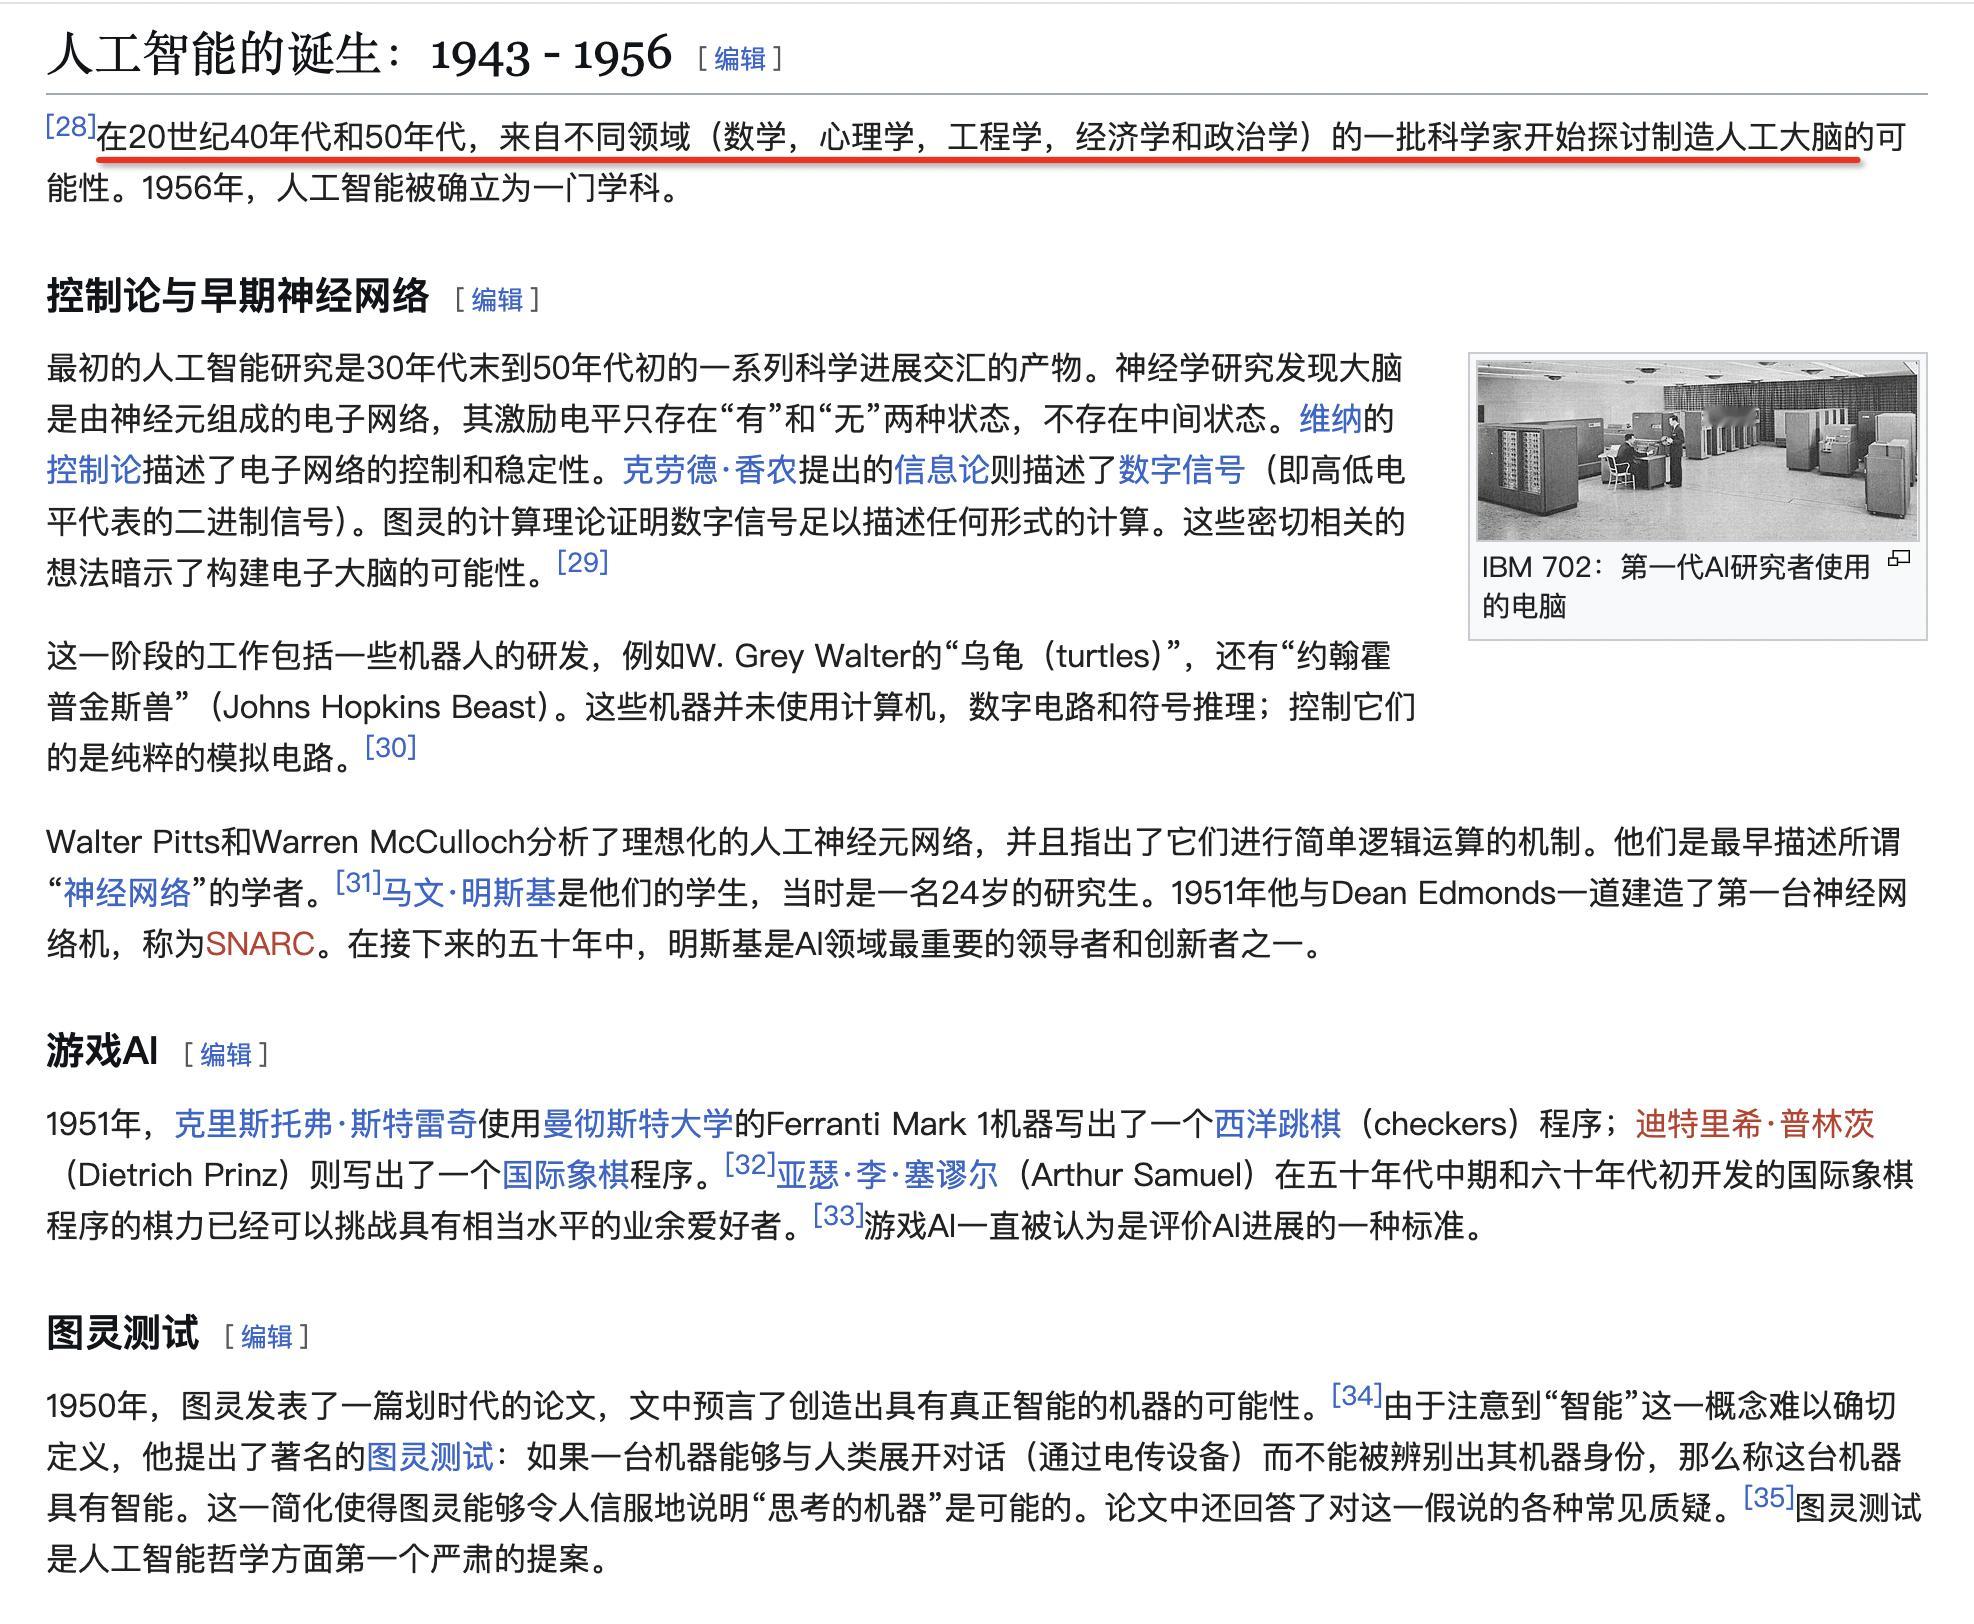Open reference [32]
1974x1624 pixels.
[750, 1164]
